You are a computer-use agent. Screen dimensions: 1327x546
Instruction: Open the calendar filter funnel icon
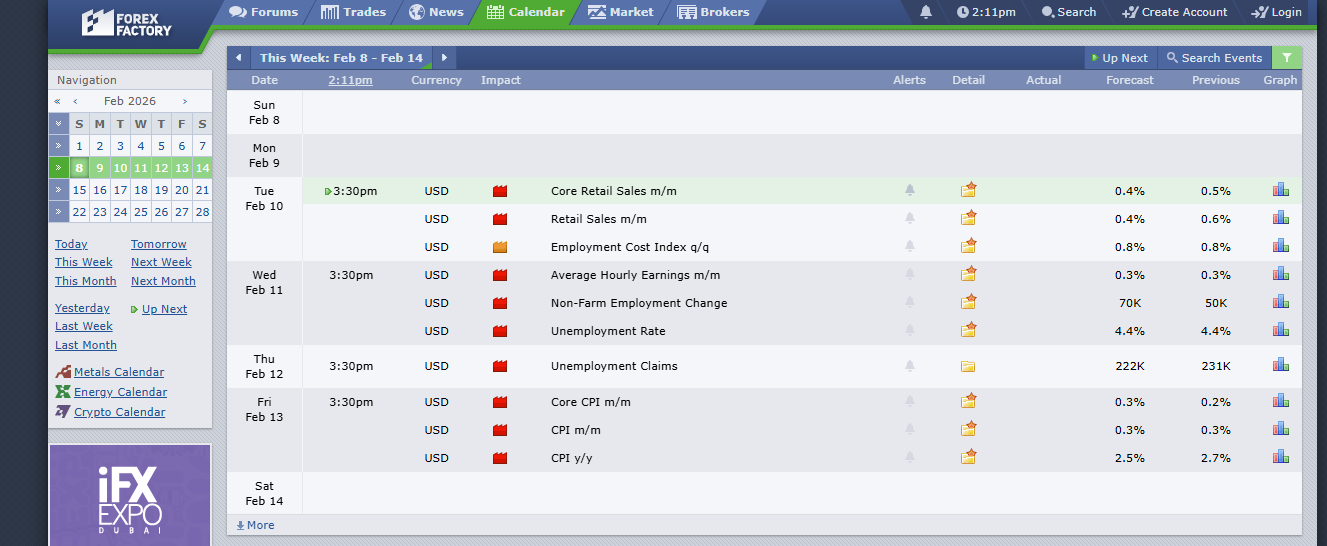[x=1287, y=58]
